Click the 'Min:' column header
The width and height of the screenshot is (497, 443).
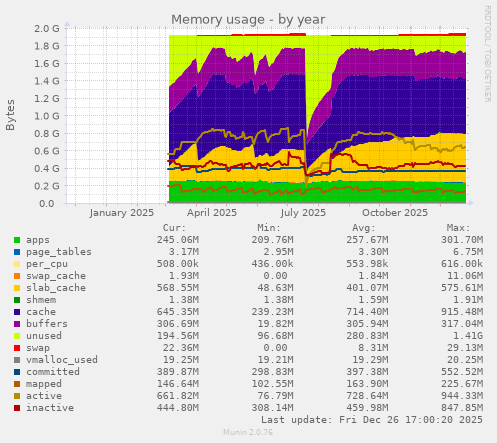[x=269, y=228]
